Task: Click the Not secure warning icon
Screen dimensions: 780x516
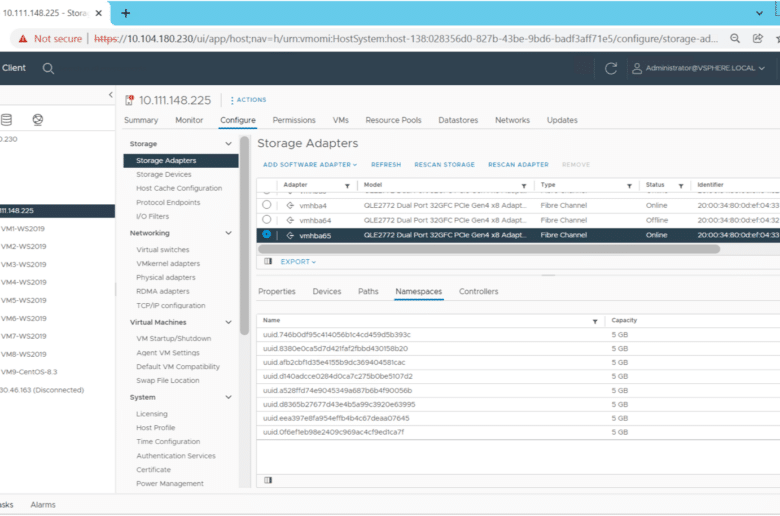Action: tap(23, 39)
